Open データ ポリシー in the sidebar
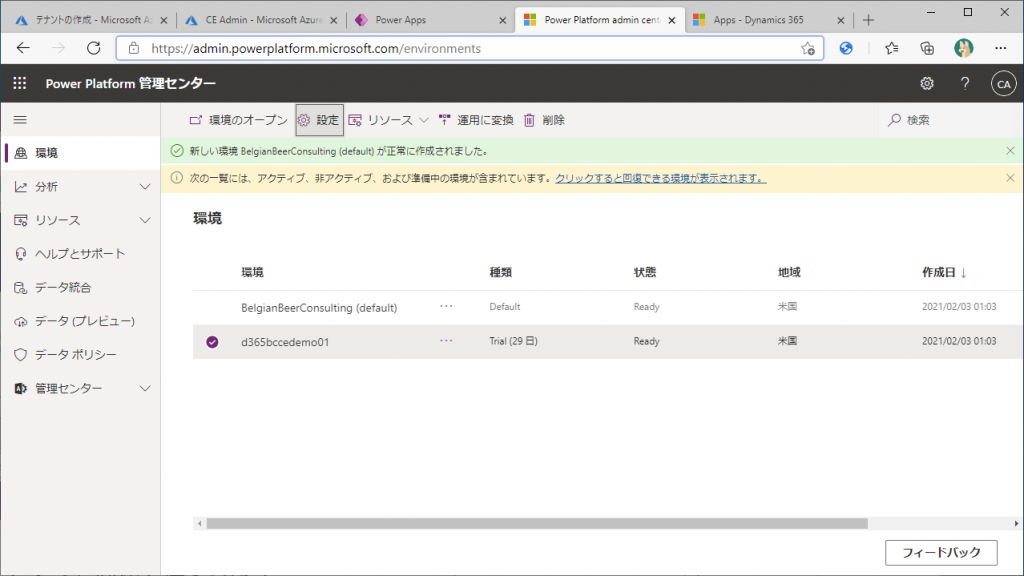Image resolution: width=1024 pixels, height=576 pixels. pos(80,355)
